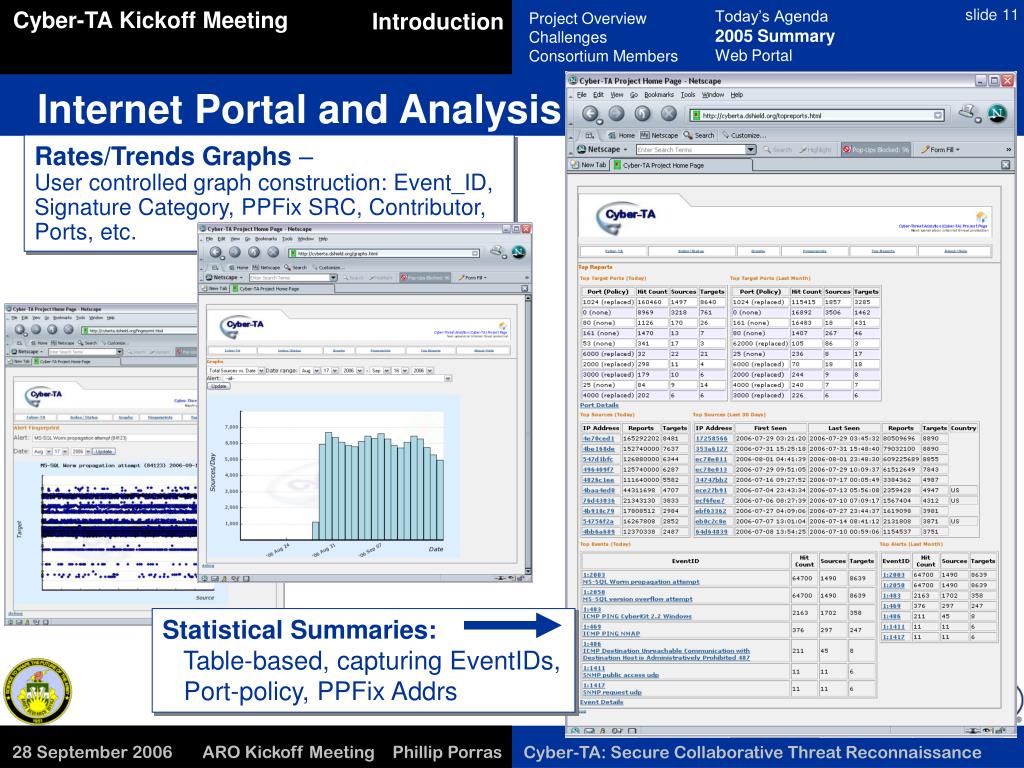Screen dimensions: 1024x768
Task: Click the Cyber-TA logo on the top reports page
Action: point(626,217)
